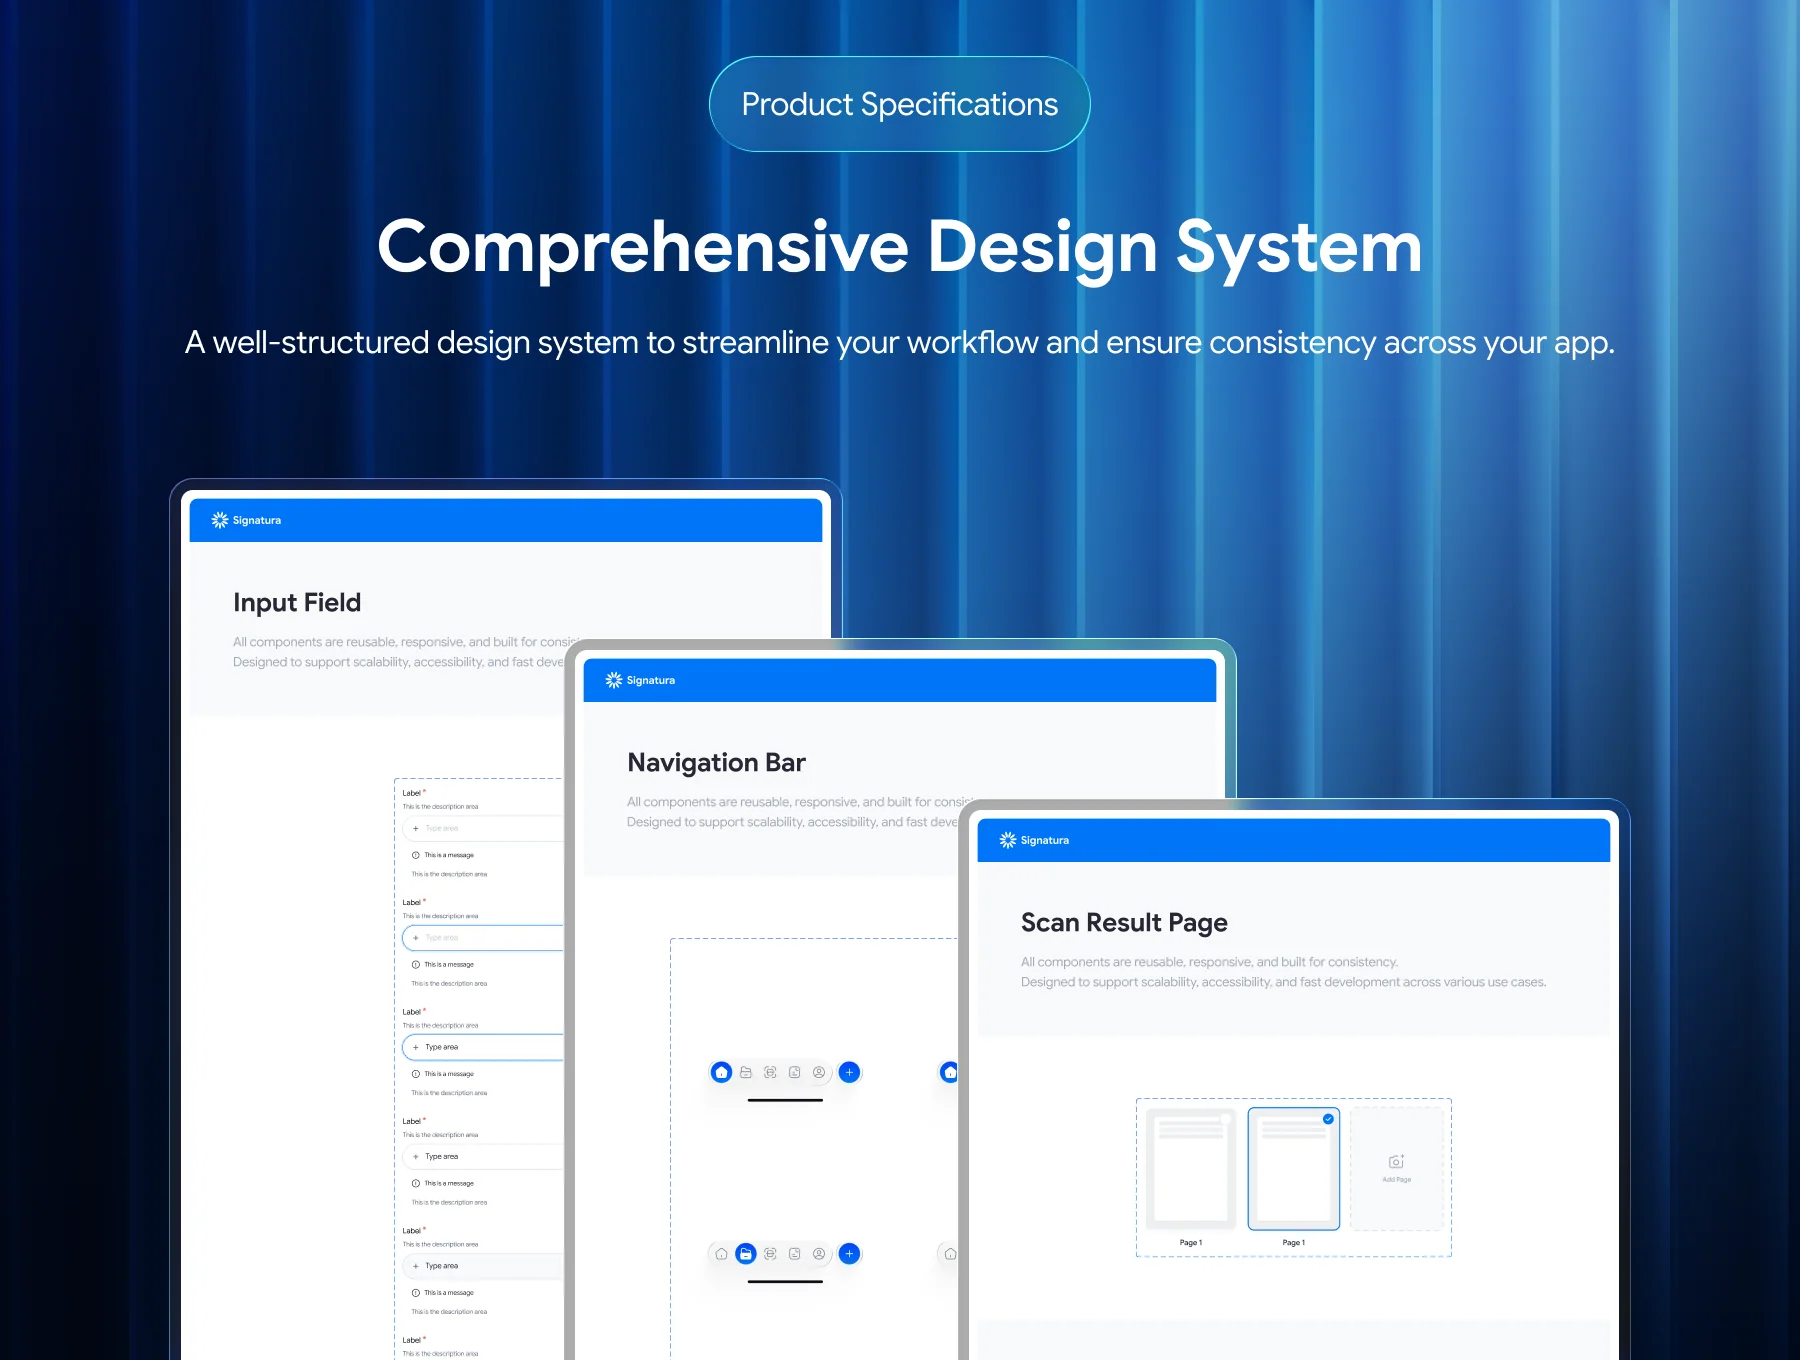Viewport: 1800px width, 1360px height.
Task: Tap the blue plus button beside folder-active nav bar
Action: pyautogui.click(x=849, y=1253)
